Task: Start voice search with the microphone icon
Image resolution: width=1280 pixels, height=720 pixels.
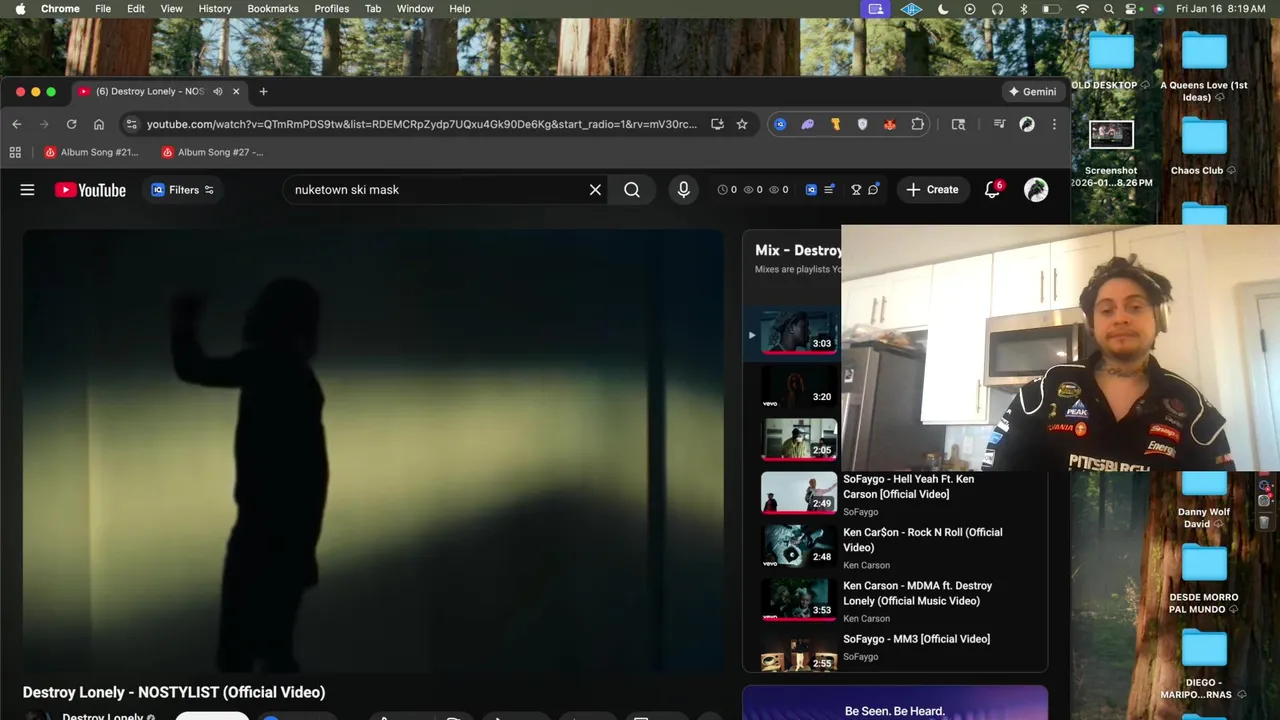Action: pyautogui.click(x=684, y=190)
